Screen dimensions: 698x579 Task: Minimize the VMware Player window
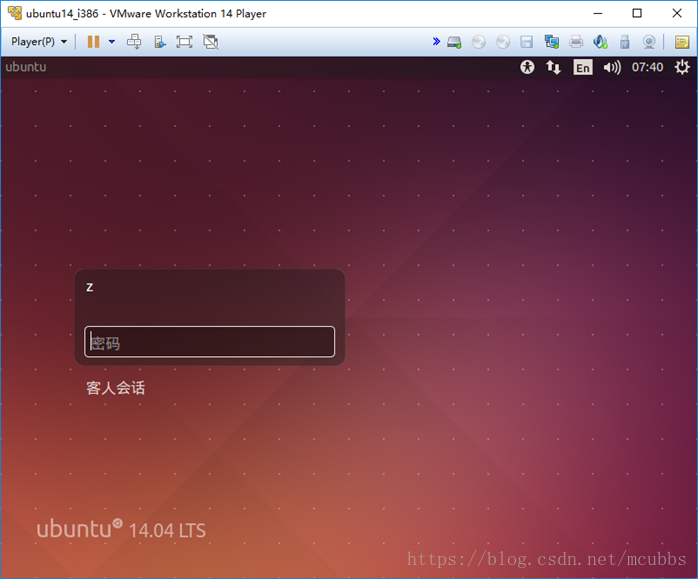tap(598, 13)
